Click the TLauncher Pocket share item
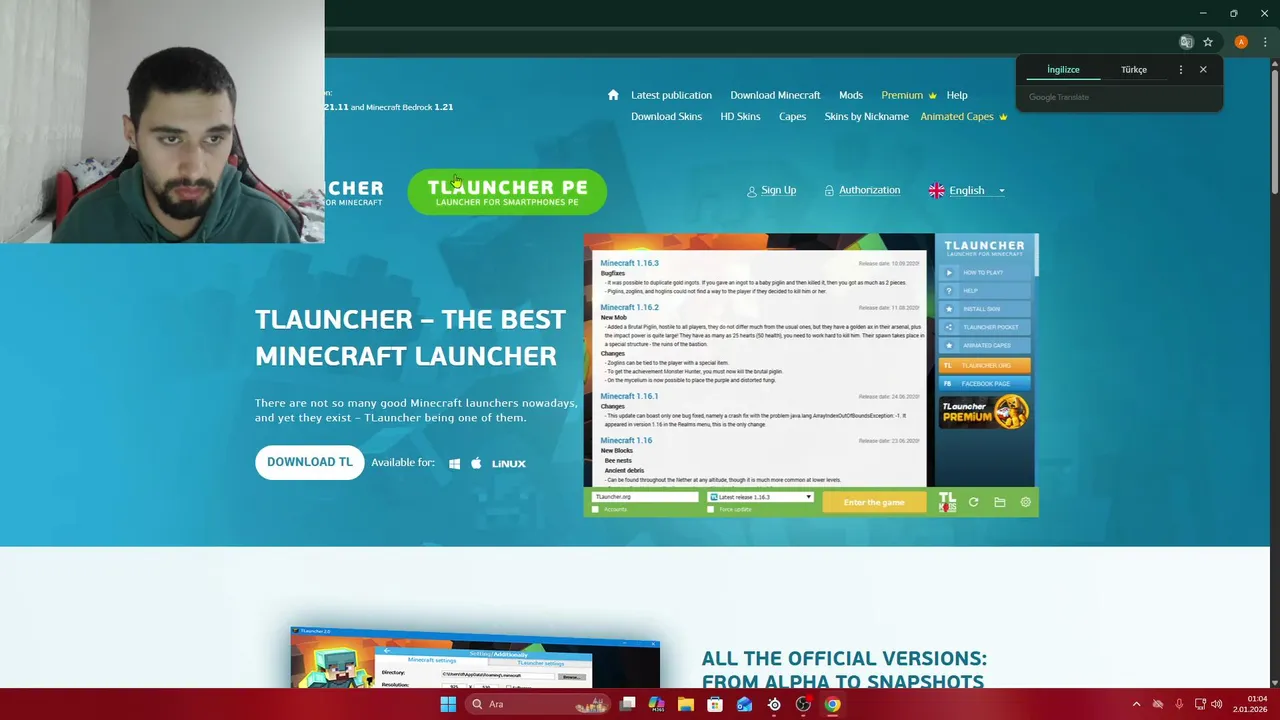 984,327
